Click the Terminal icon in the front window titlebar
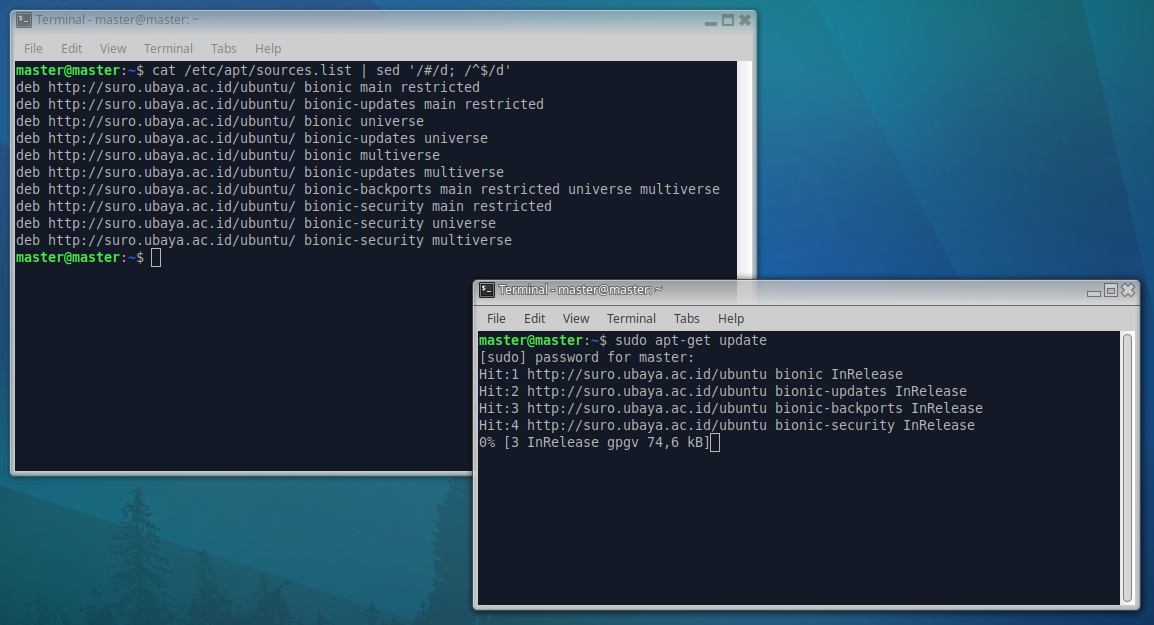The height and width of the screenshot is (625, 1154). (486, 289)
